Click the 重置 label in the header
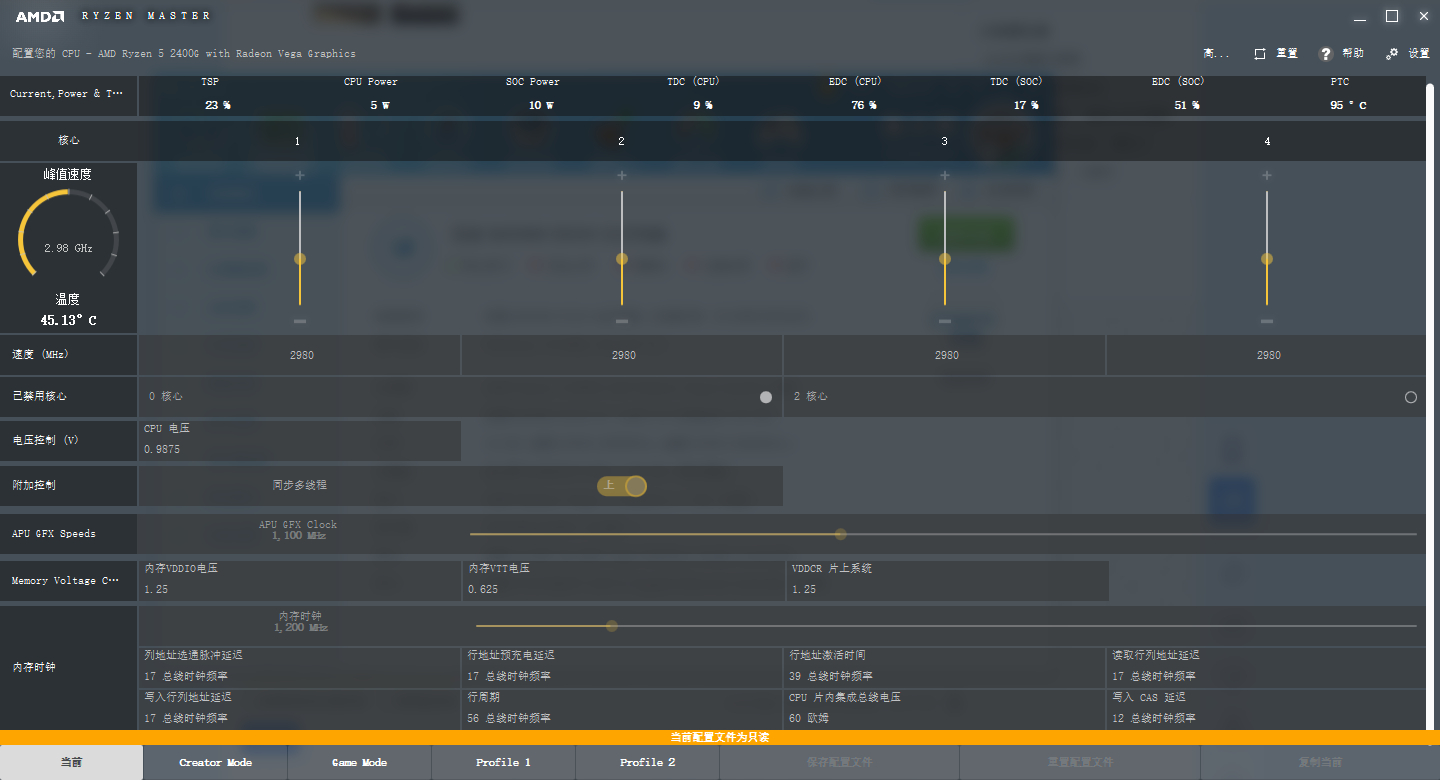The width and height of the screenshot is (1440, 780). (x=1287, y=54)
